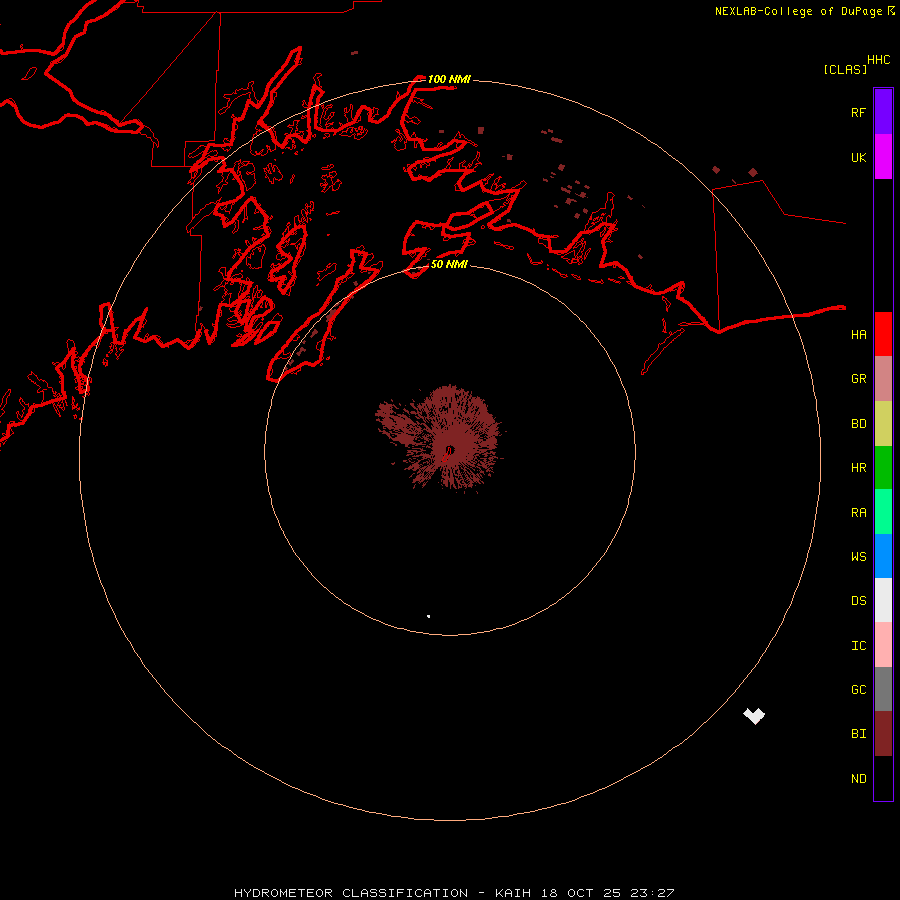Click the BI dark red legend swatch
The image size is (900, 900).
coord(883,734)
